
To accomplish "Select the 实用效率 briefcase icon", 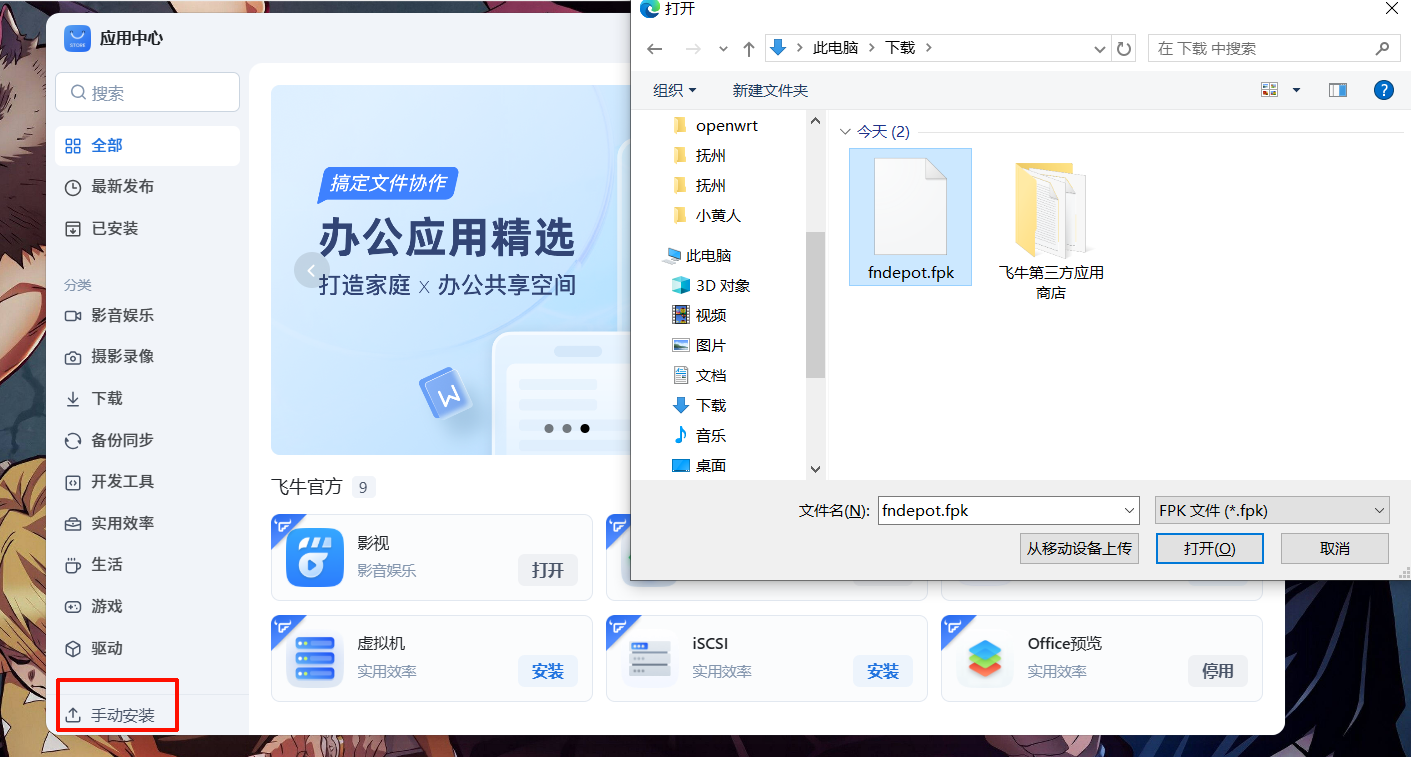I will tap(73, 524).
